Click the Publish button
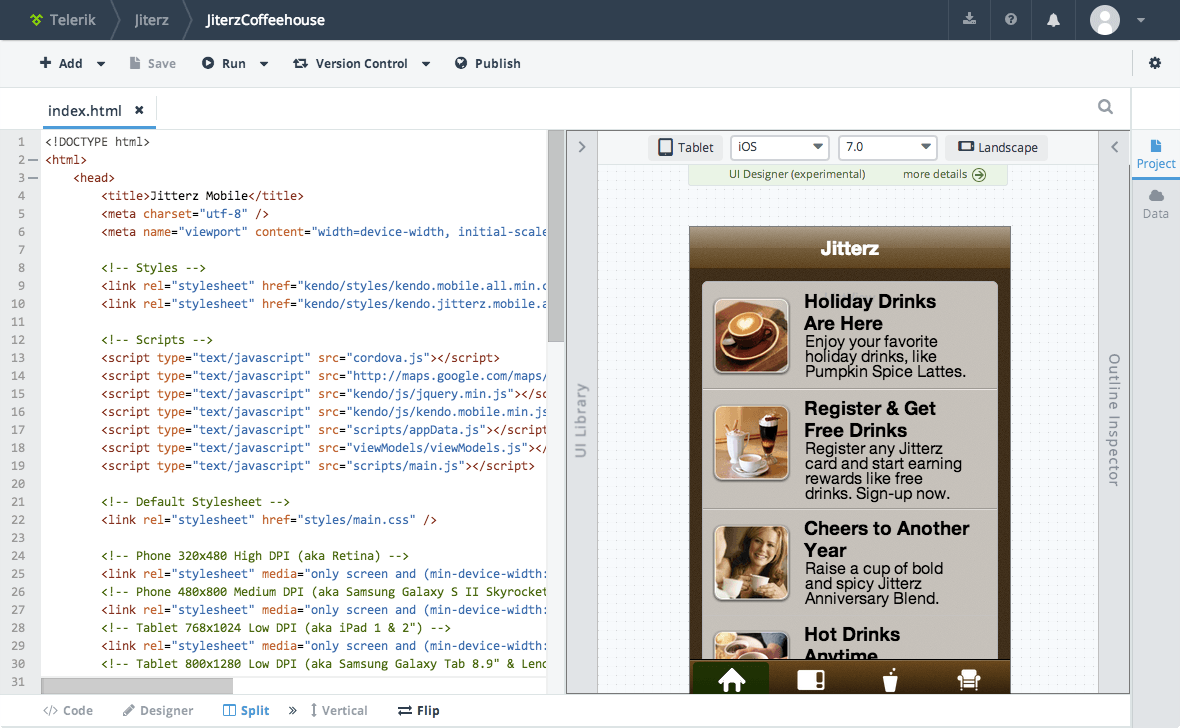 click(488, 63)
